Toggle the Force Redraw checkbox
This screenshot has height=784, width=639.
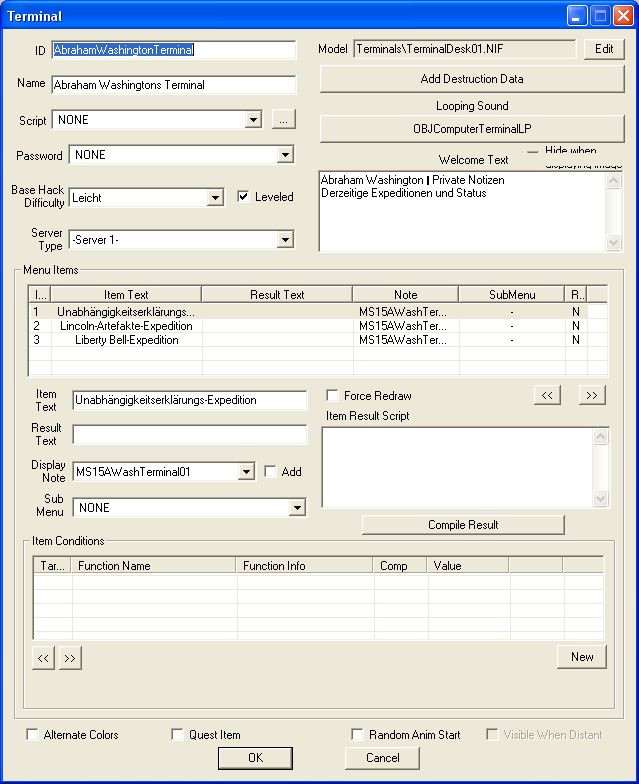tap(332, 396)
